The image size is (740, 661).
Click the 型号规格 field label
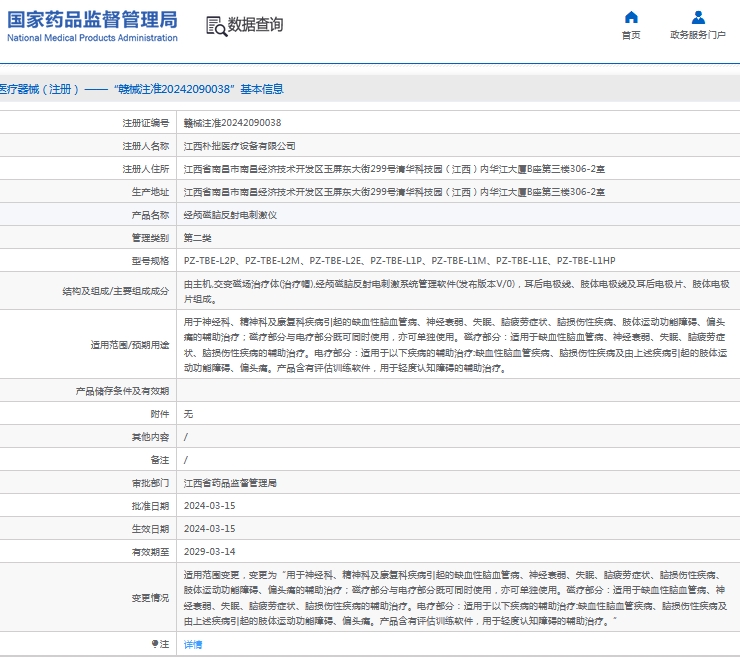150,261
